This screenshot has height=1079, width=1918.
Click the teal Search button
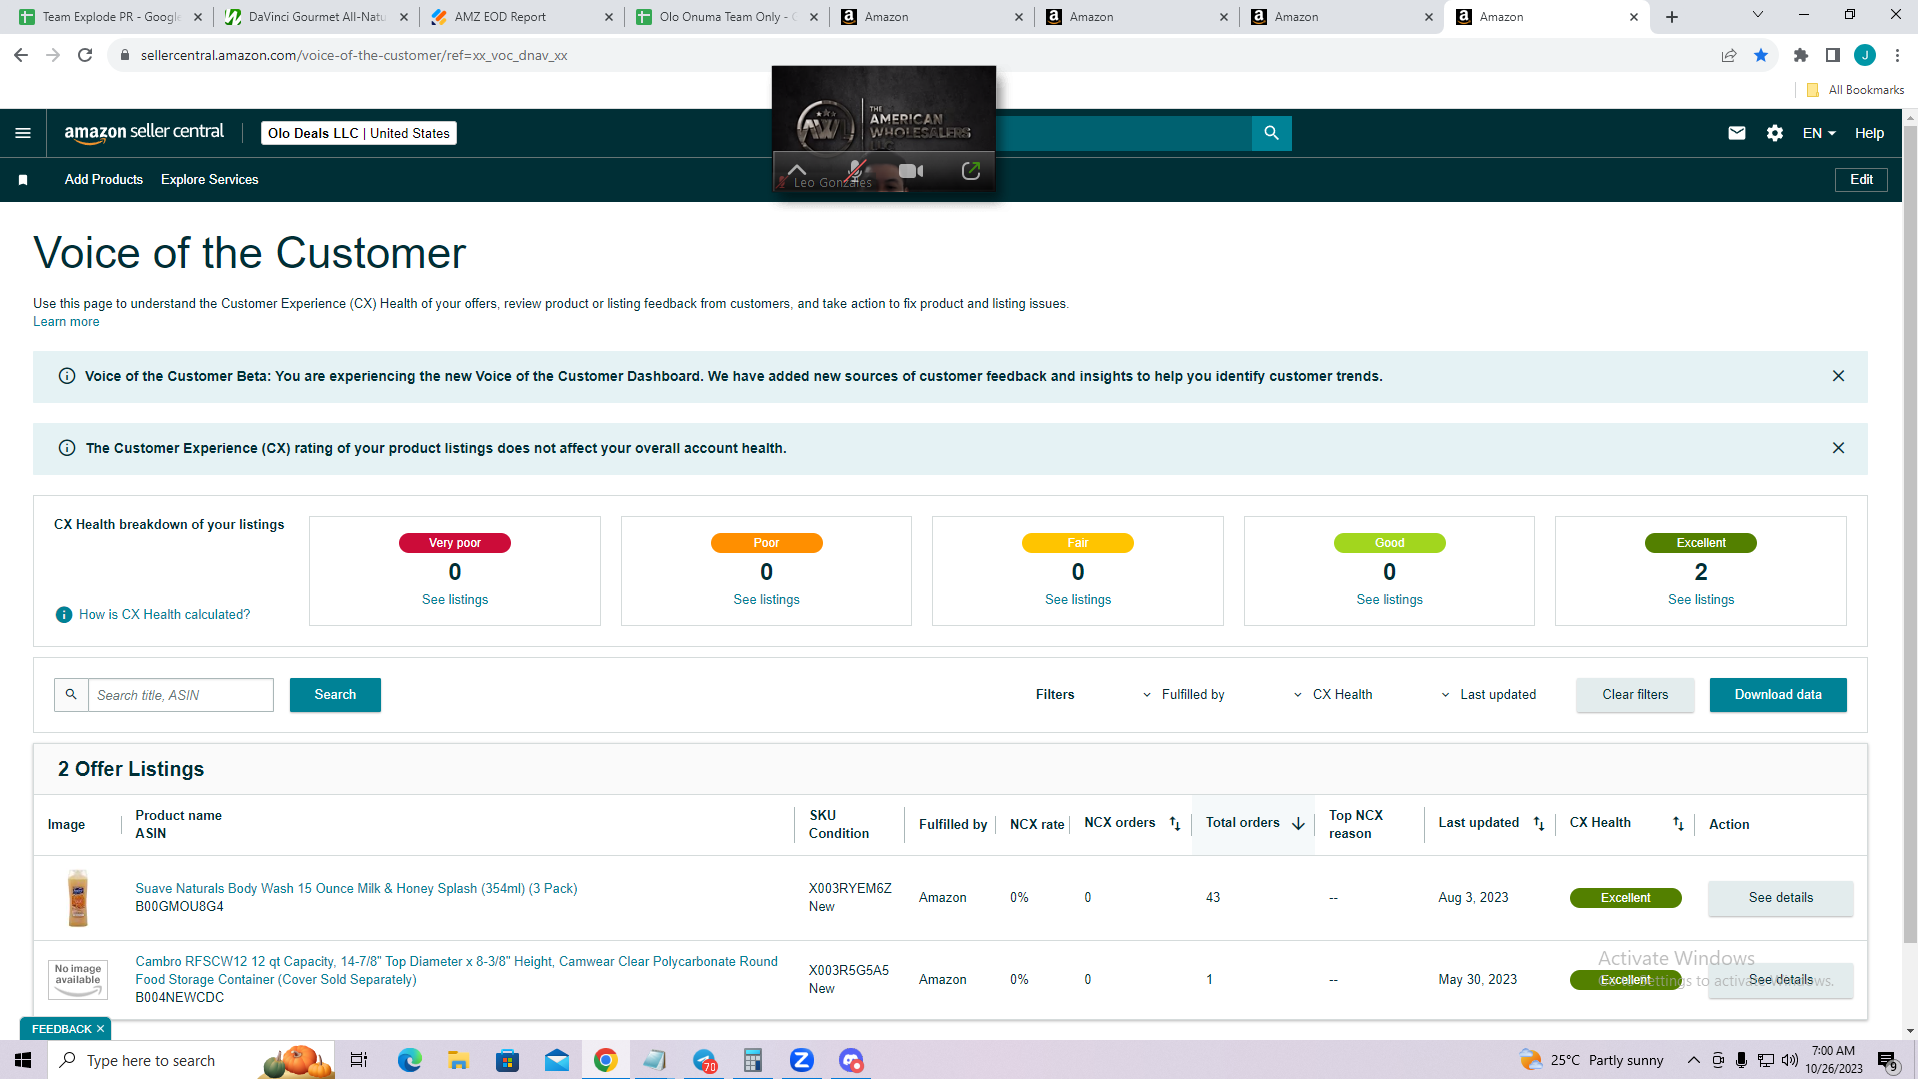tap(335, 695)
